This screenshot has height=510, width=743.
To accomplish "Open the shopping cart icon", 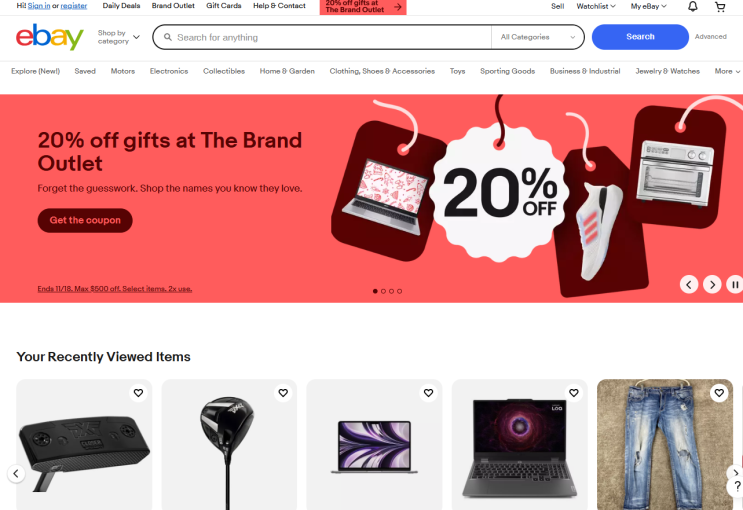I will click(x=720, y=6).
